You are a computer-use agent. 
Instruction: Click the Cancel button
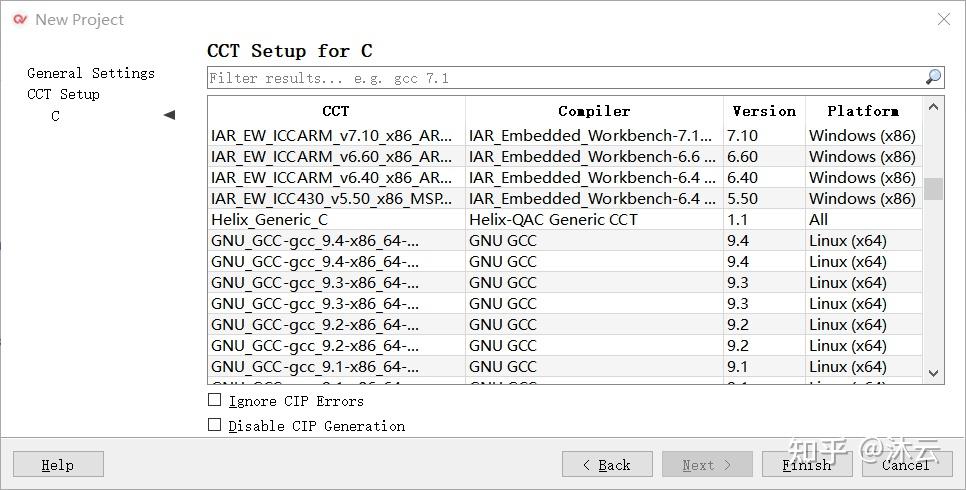pos(906,464)
